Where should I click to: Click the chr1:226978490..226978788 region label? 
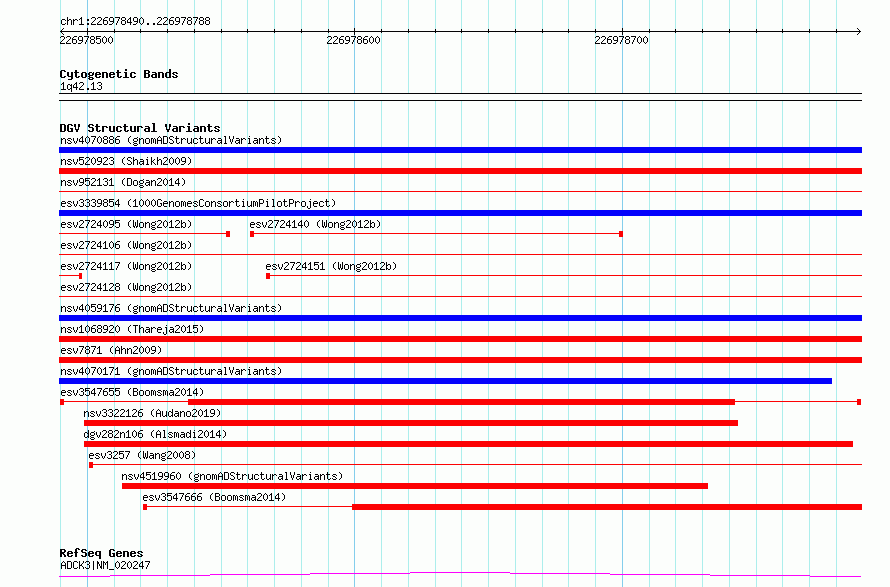135,21
